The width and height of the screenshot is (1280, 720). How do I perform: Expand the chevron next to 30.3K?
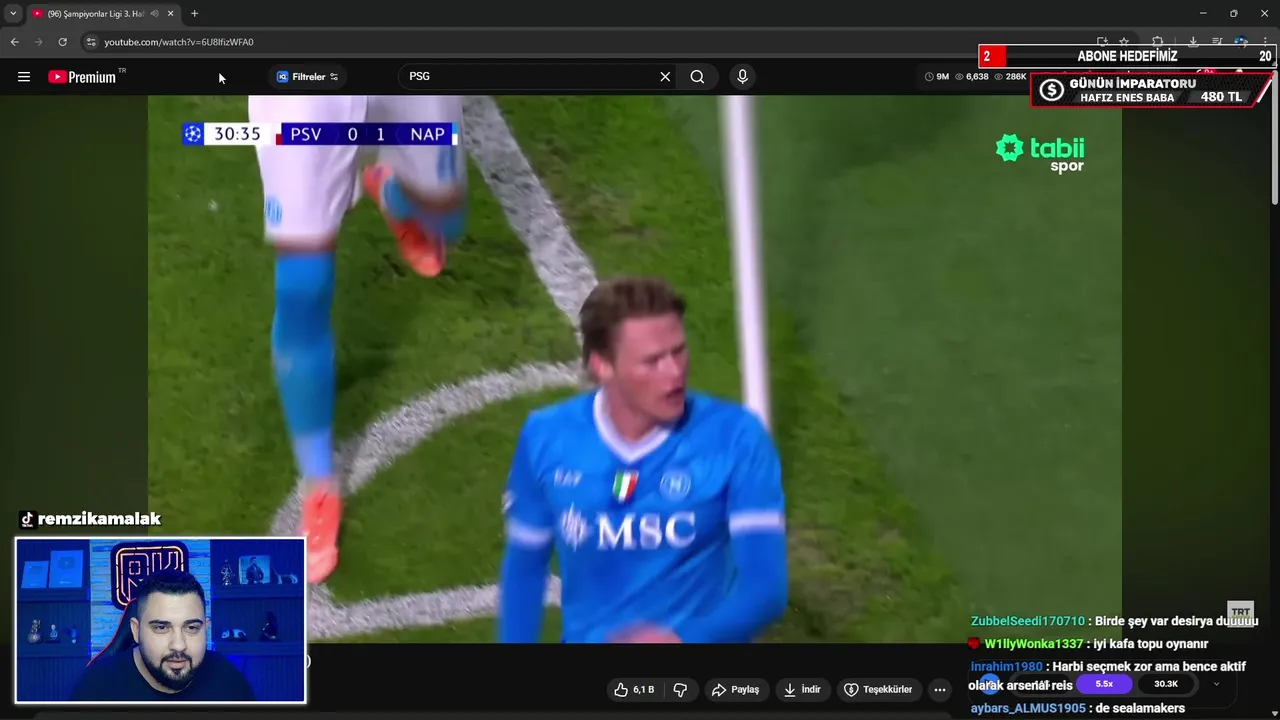coord(1216,684)
